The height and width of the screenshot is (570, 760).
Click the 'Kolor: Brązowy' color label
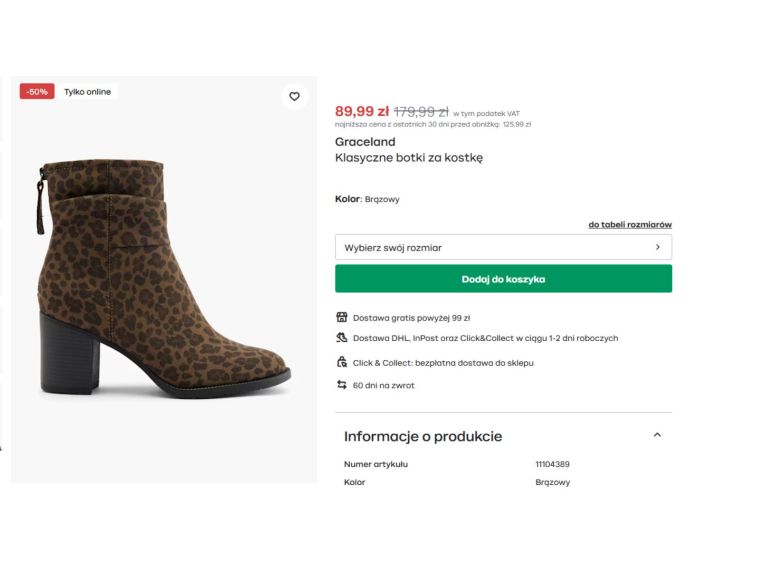click(x=367, y=199)
